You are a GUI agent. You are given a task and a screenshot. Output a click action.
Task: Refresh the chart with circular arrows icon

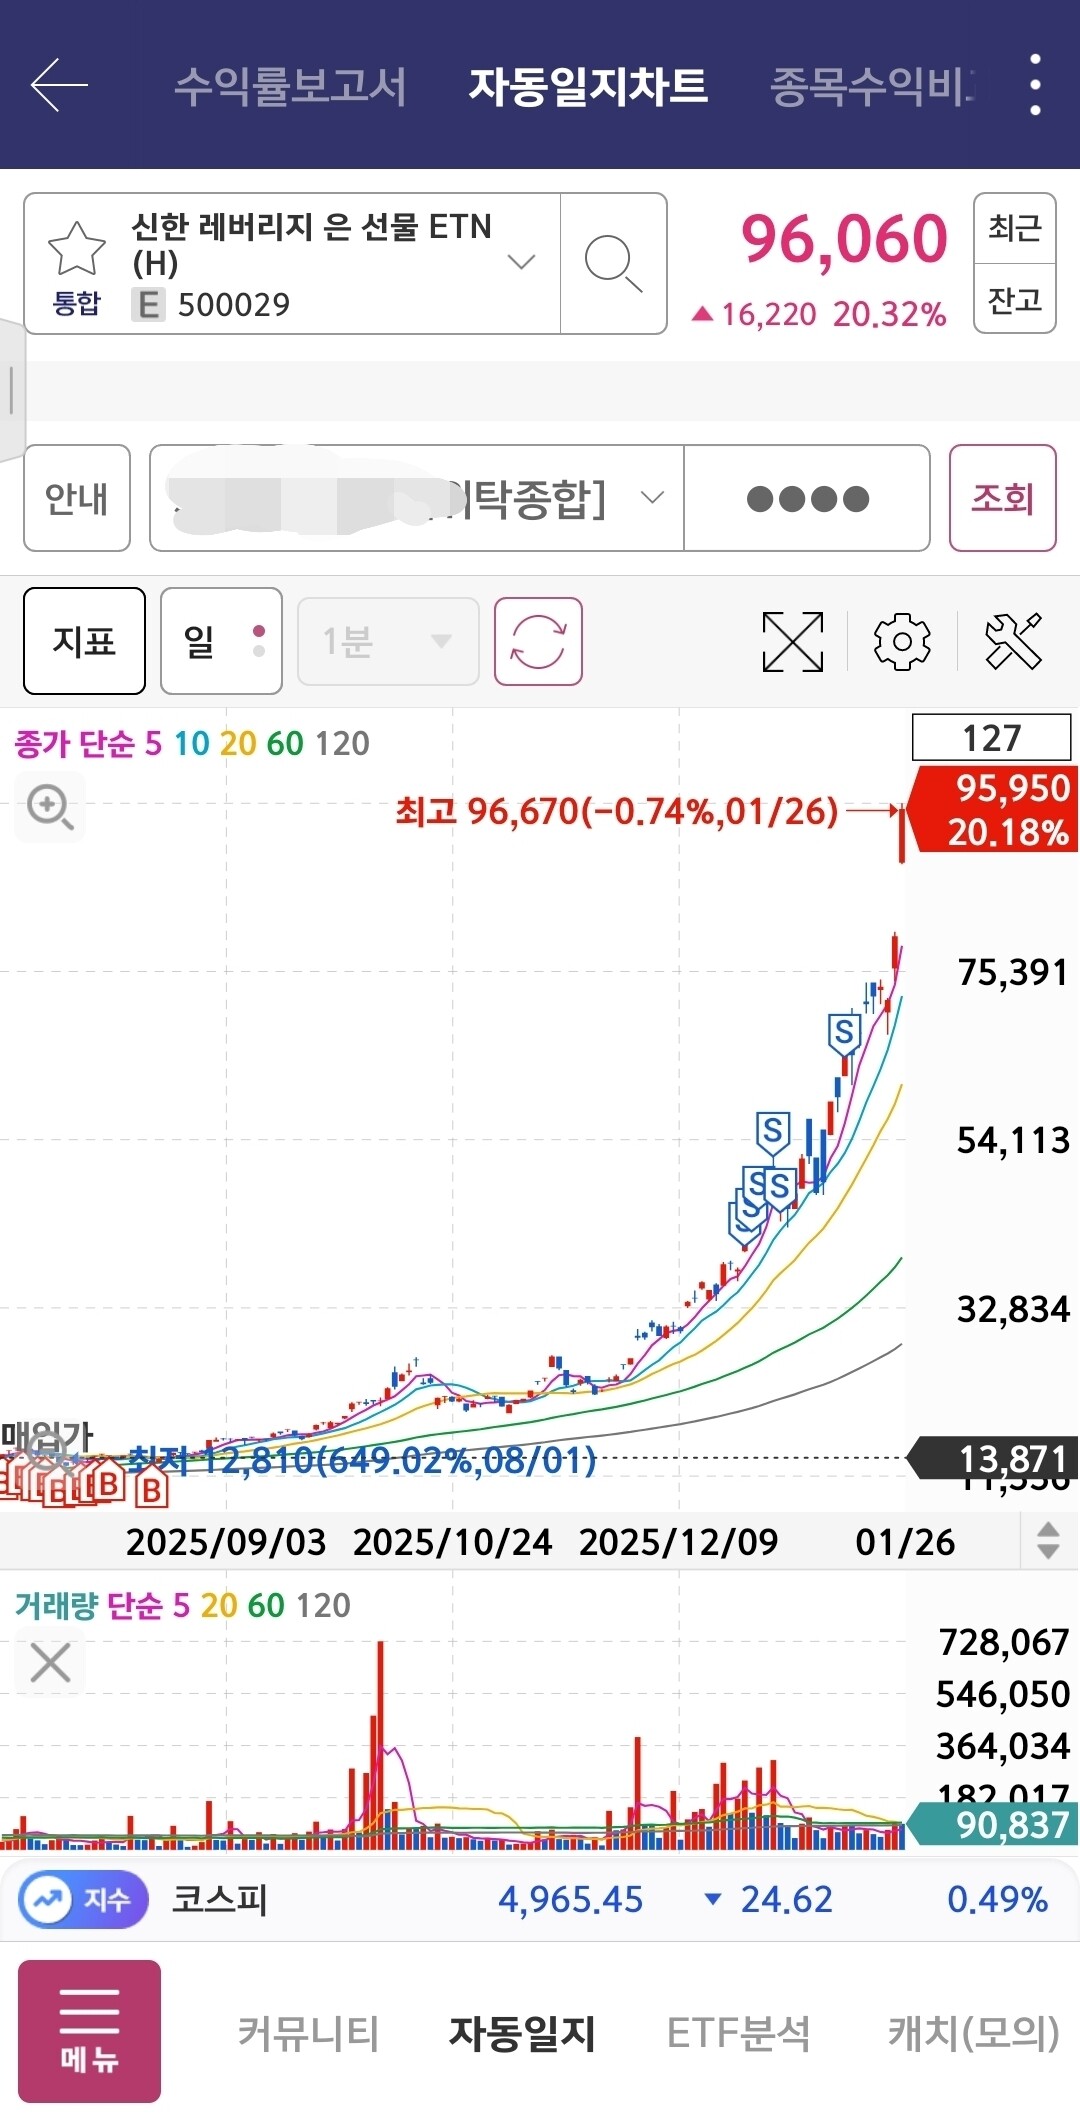(538, 641)
